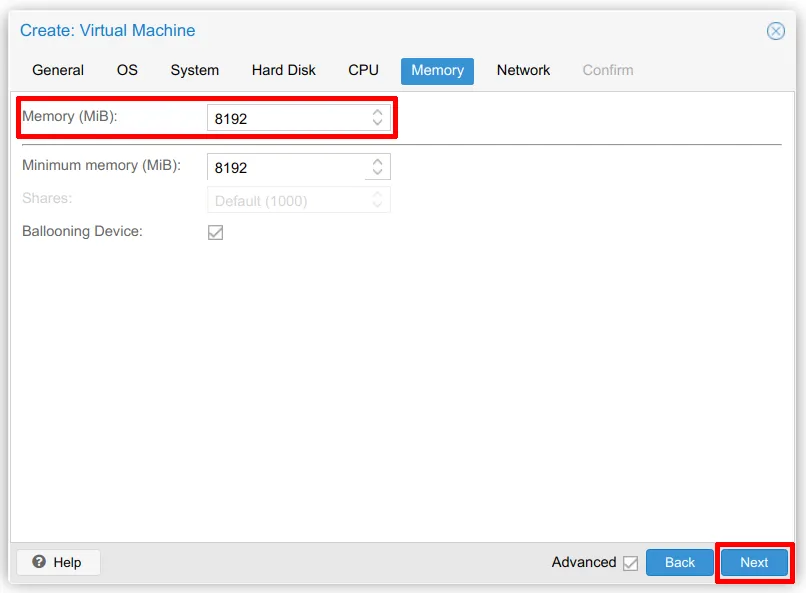Select the CPU tab
This screenshot has width=806, height=593.
tap(363, 70)
